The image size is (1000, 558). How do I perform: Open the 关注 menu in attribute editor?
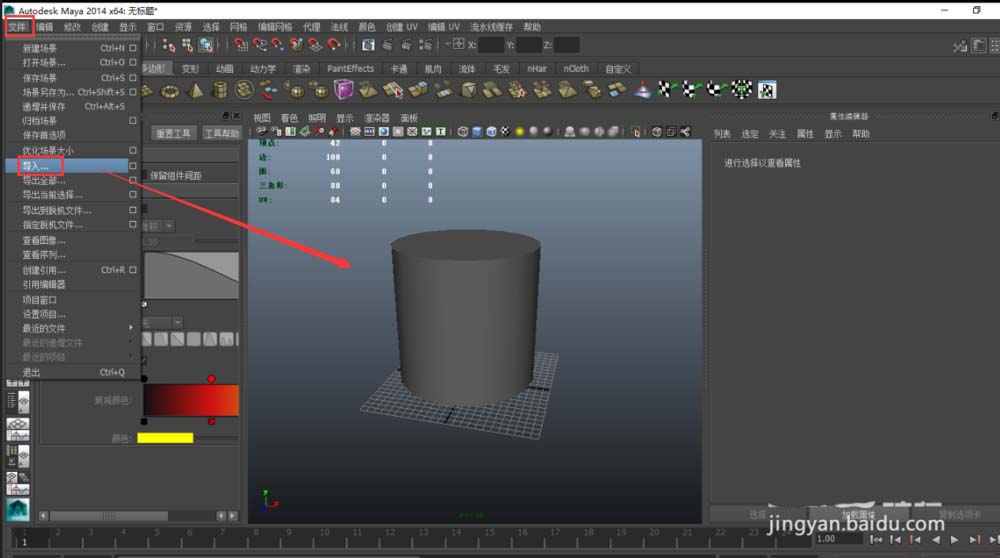pyautogui.click(x=777, y=134)
